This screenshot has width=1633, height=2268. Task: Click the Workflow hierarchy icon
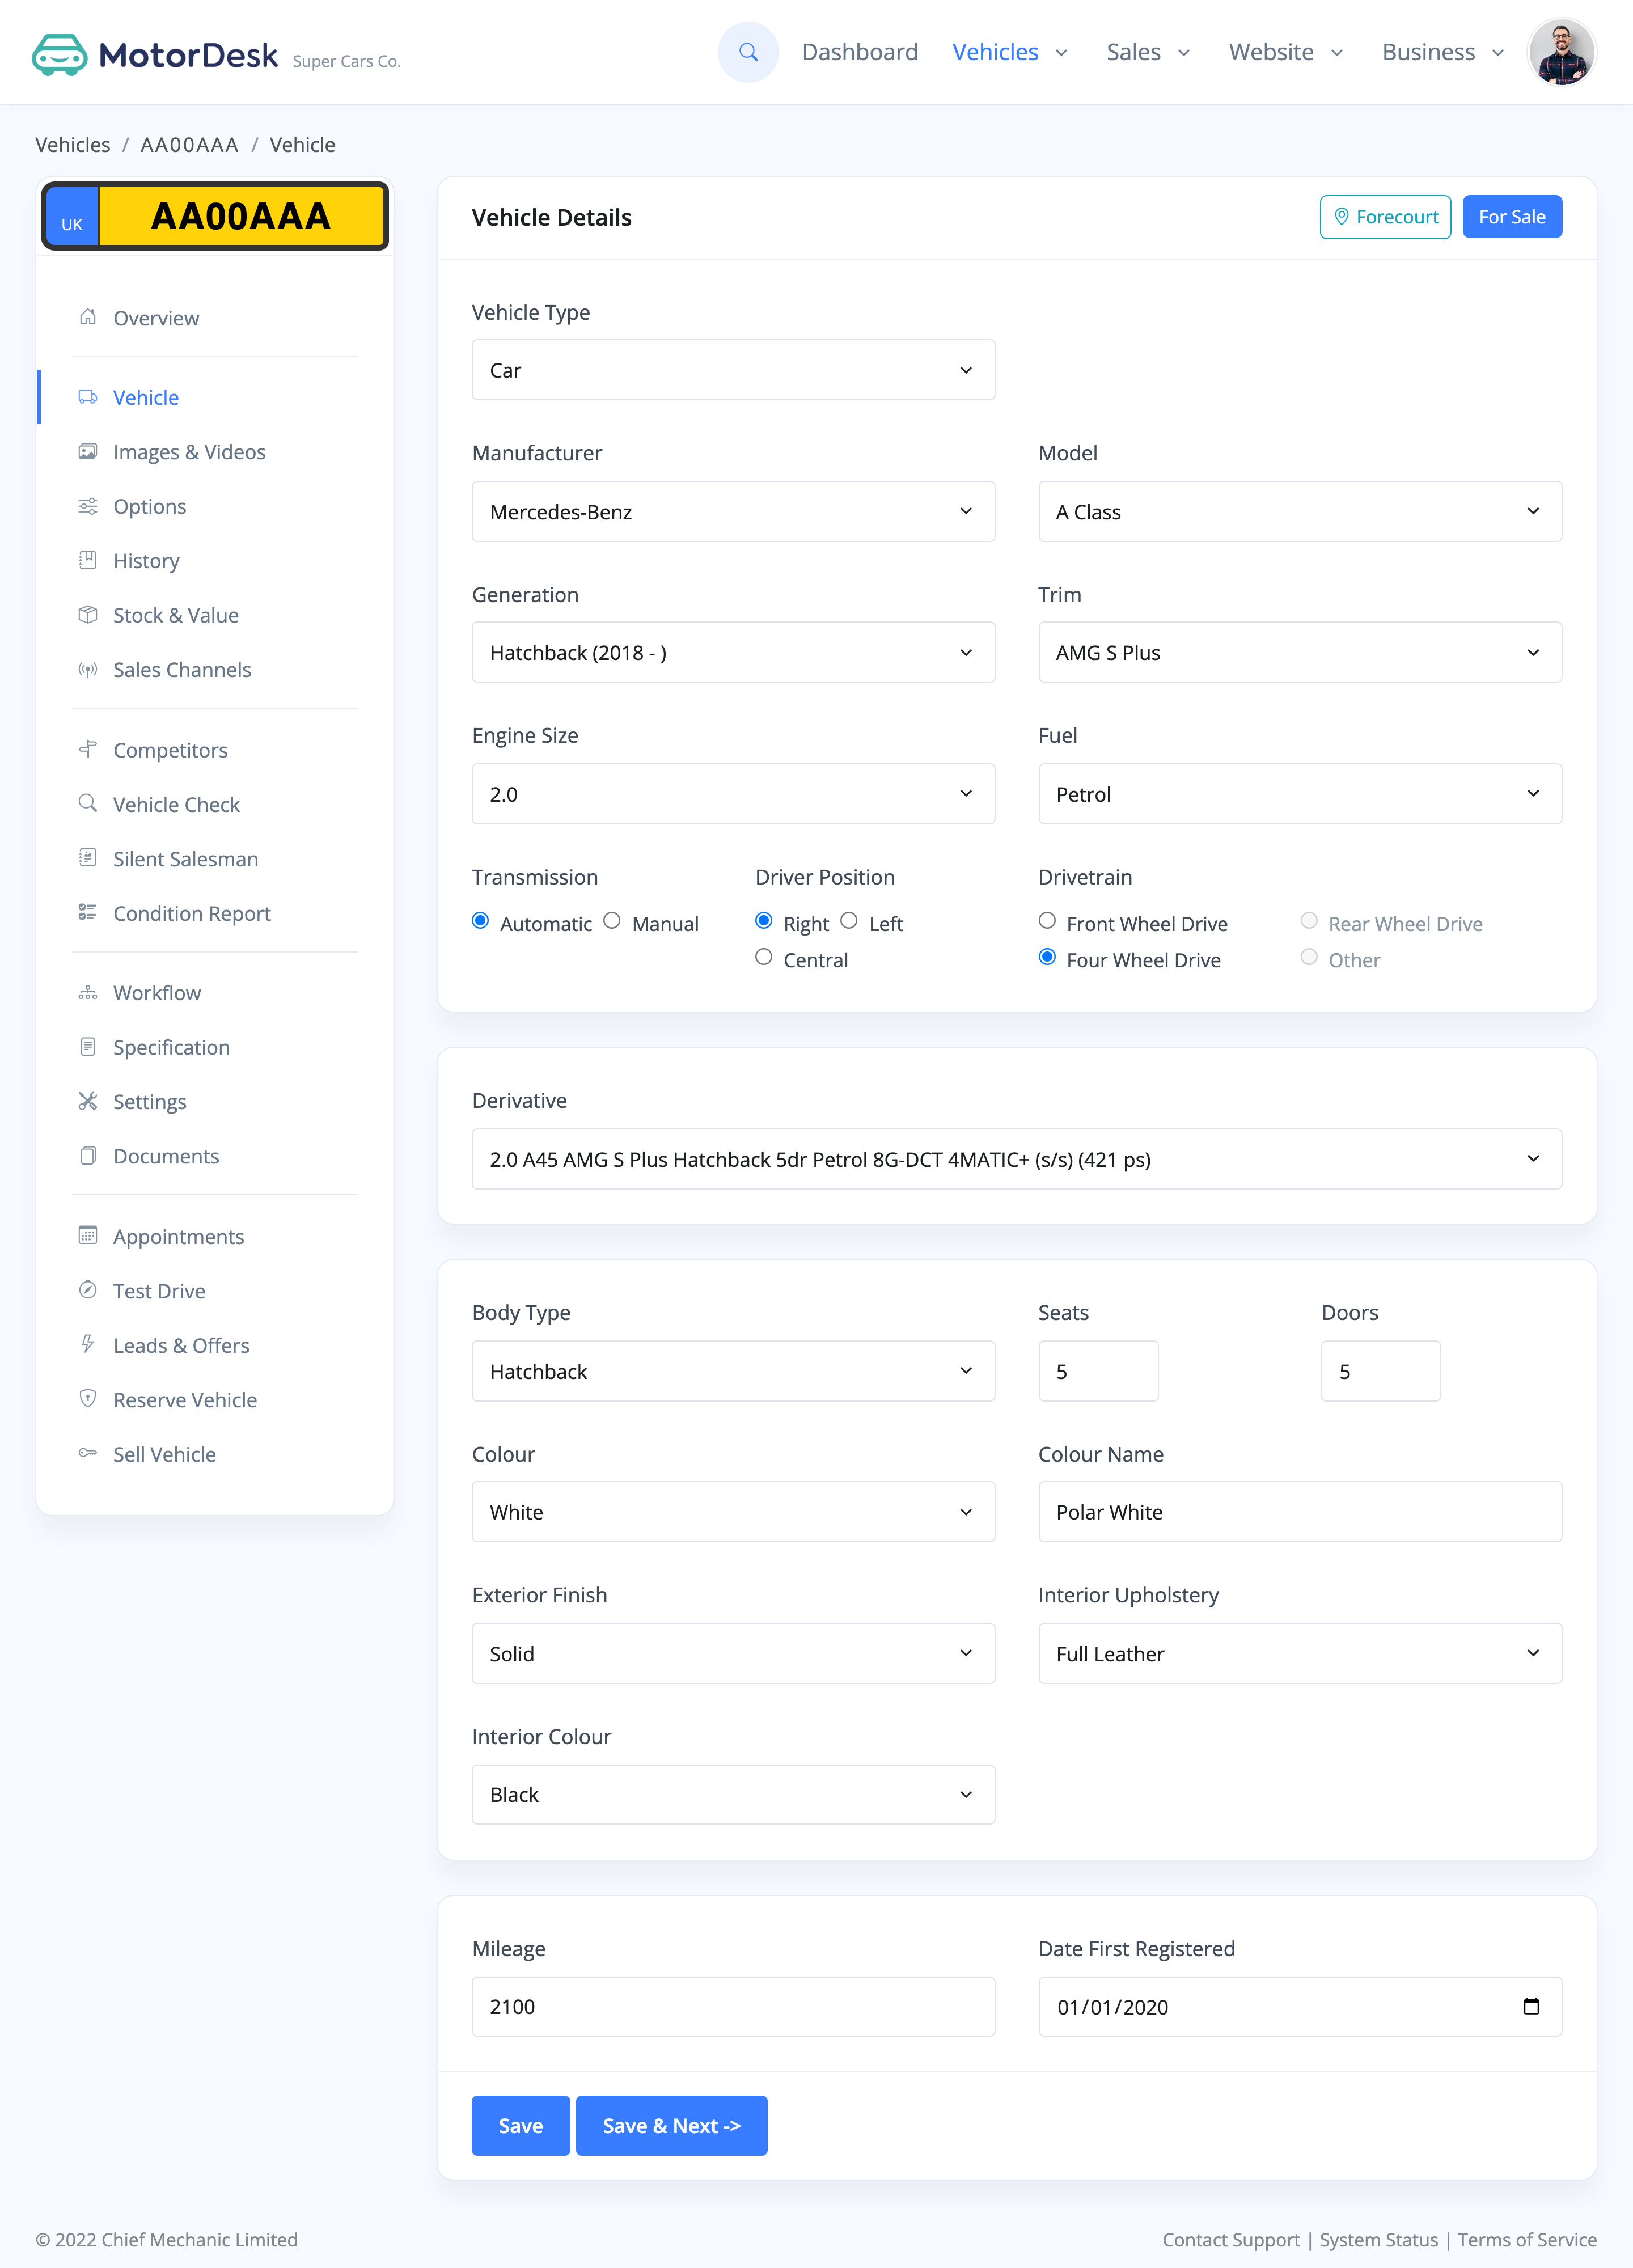point(88,993)
